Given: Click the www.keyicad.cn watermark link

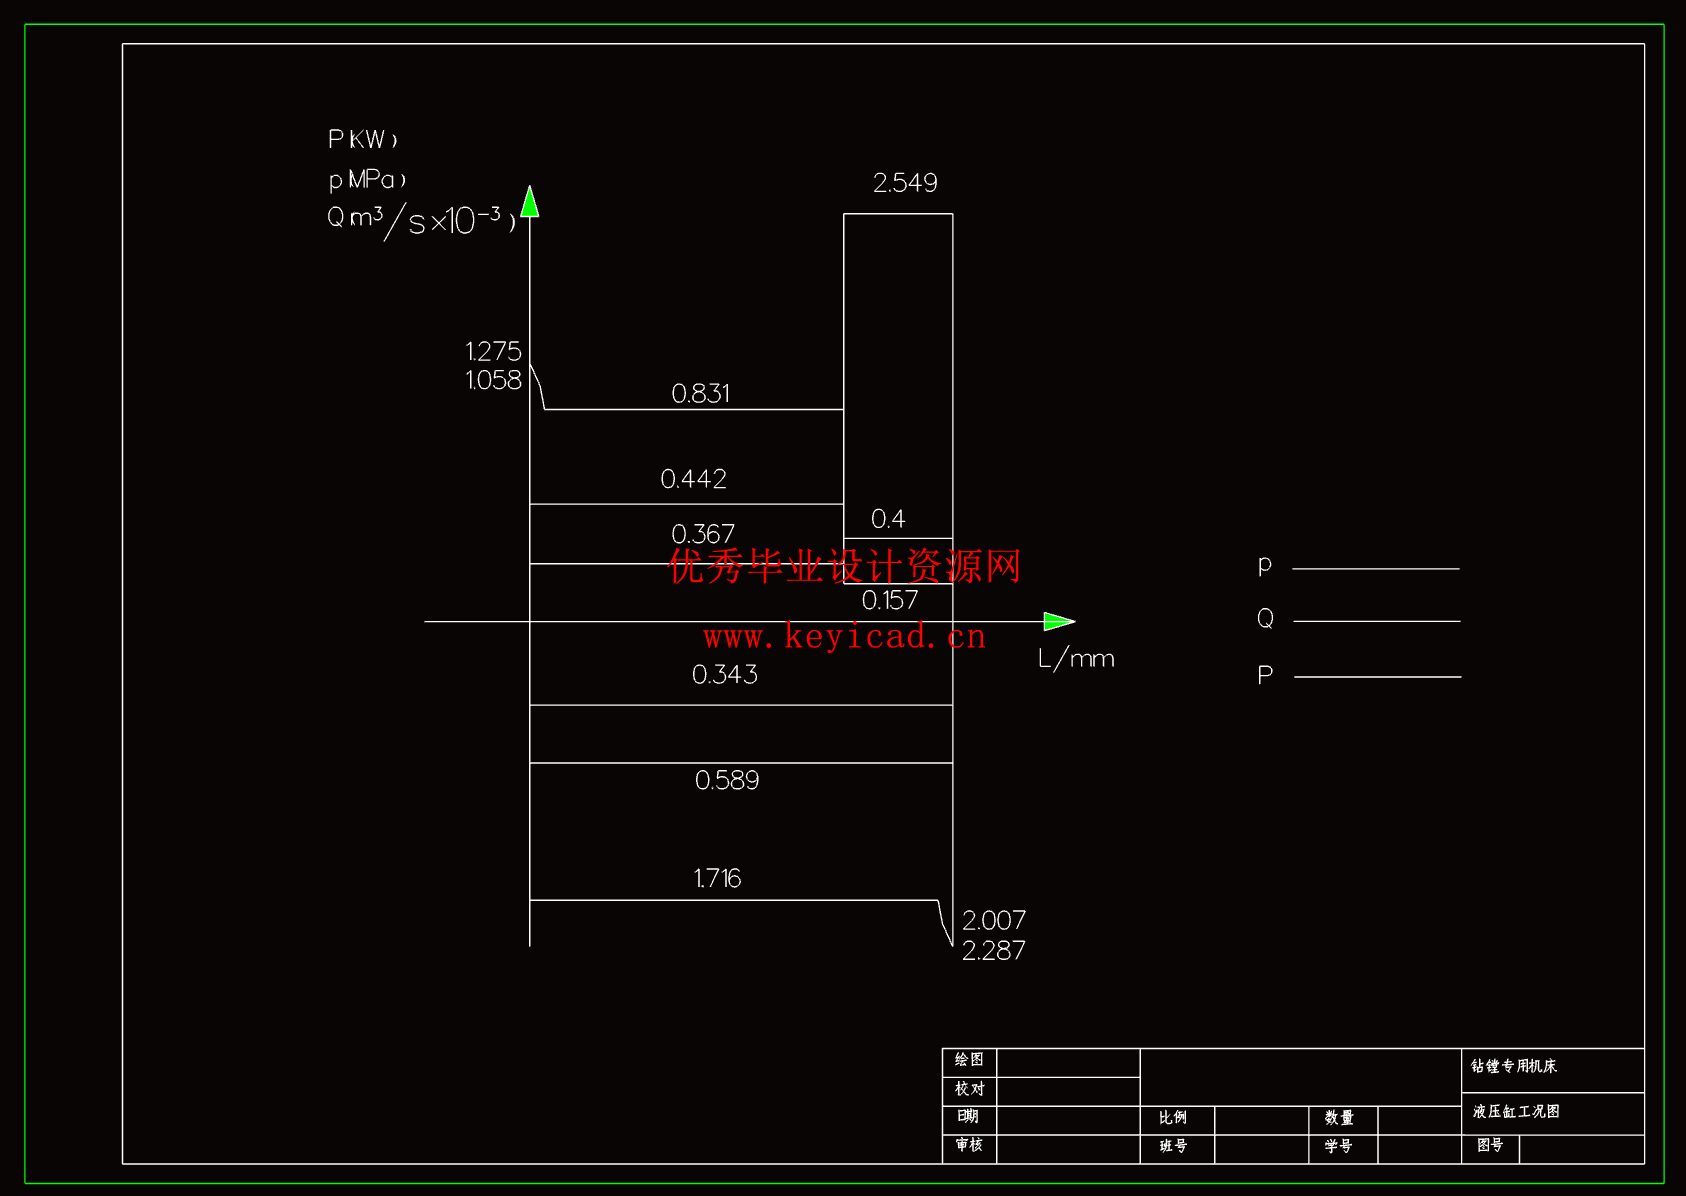Looking at the screenshot, I should pos(844,636).
